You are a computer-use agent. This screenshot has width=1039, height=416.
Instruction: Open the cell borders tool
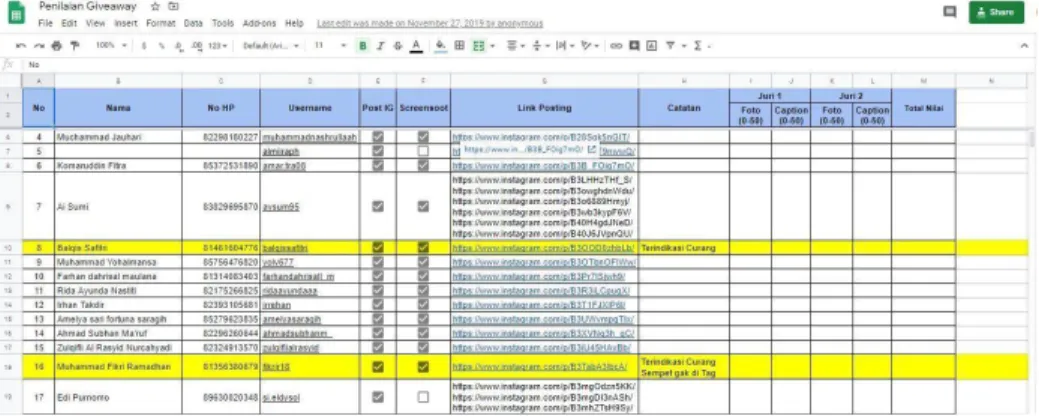click(x=459, y=46)
